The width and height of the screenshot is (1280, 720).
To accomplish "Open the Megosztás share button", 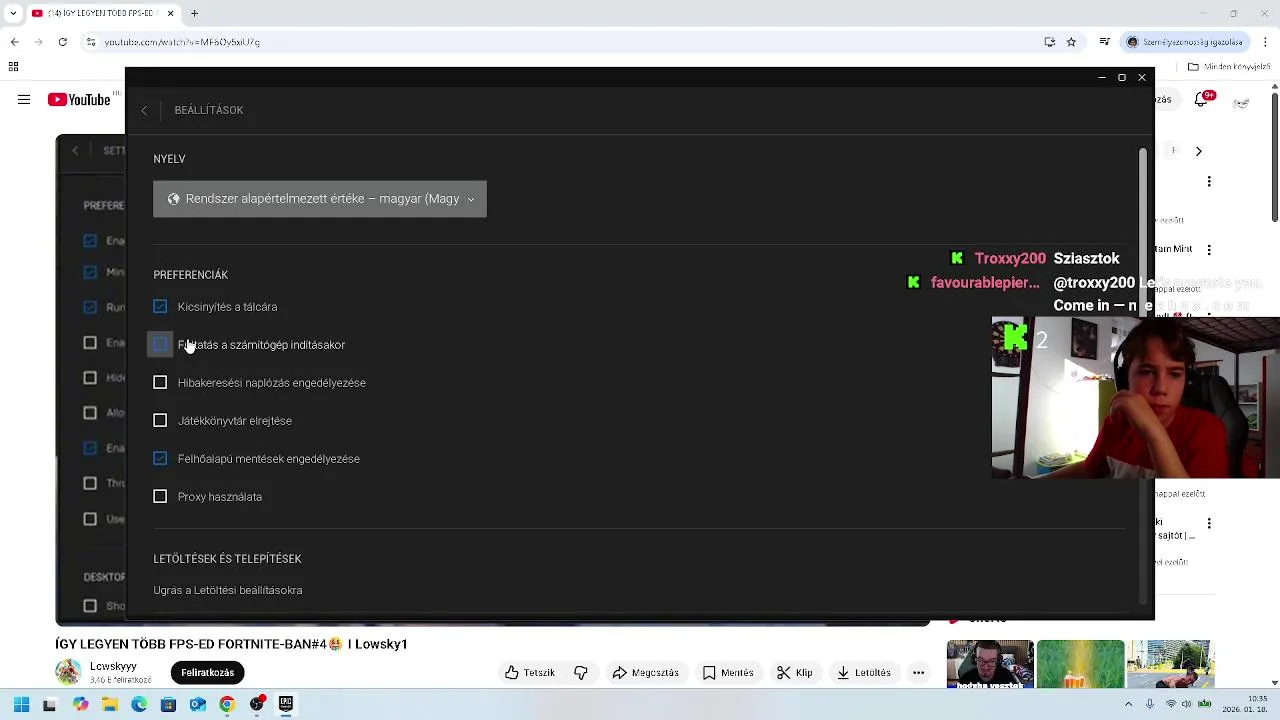I will coord(645,672).
